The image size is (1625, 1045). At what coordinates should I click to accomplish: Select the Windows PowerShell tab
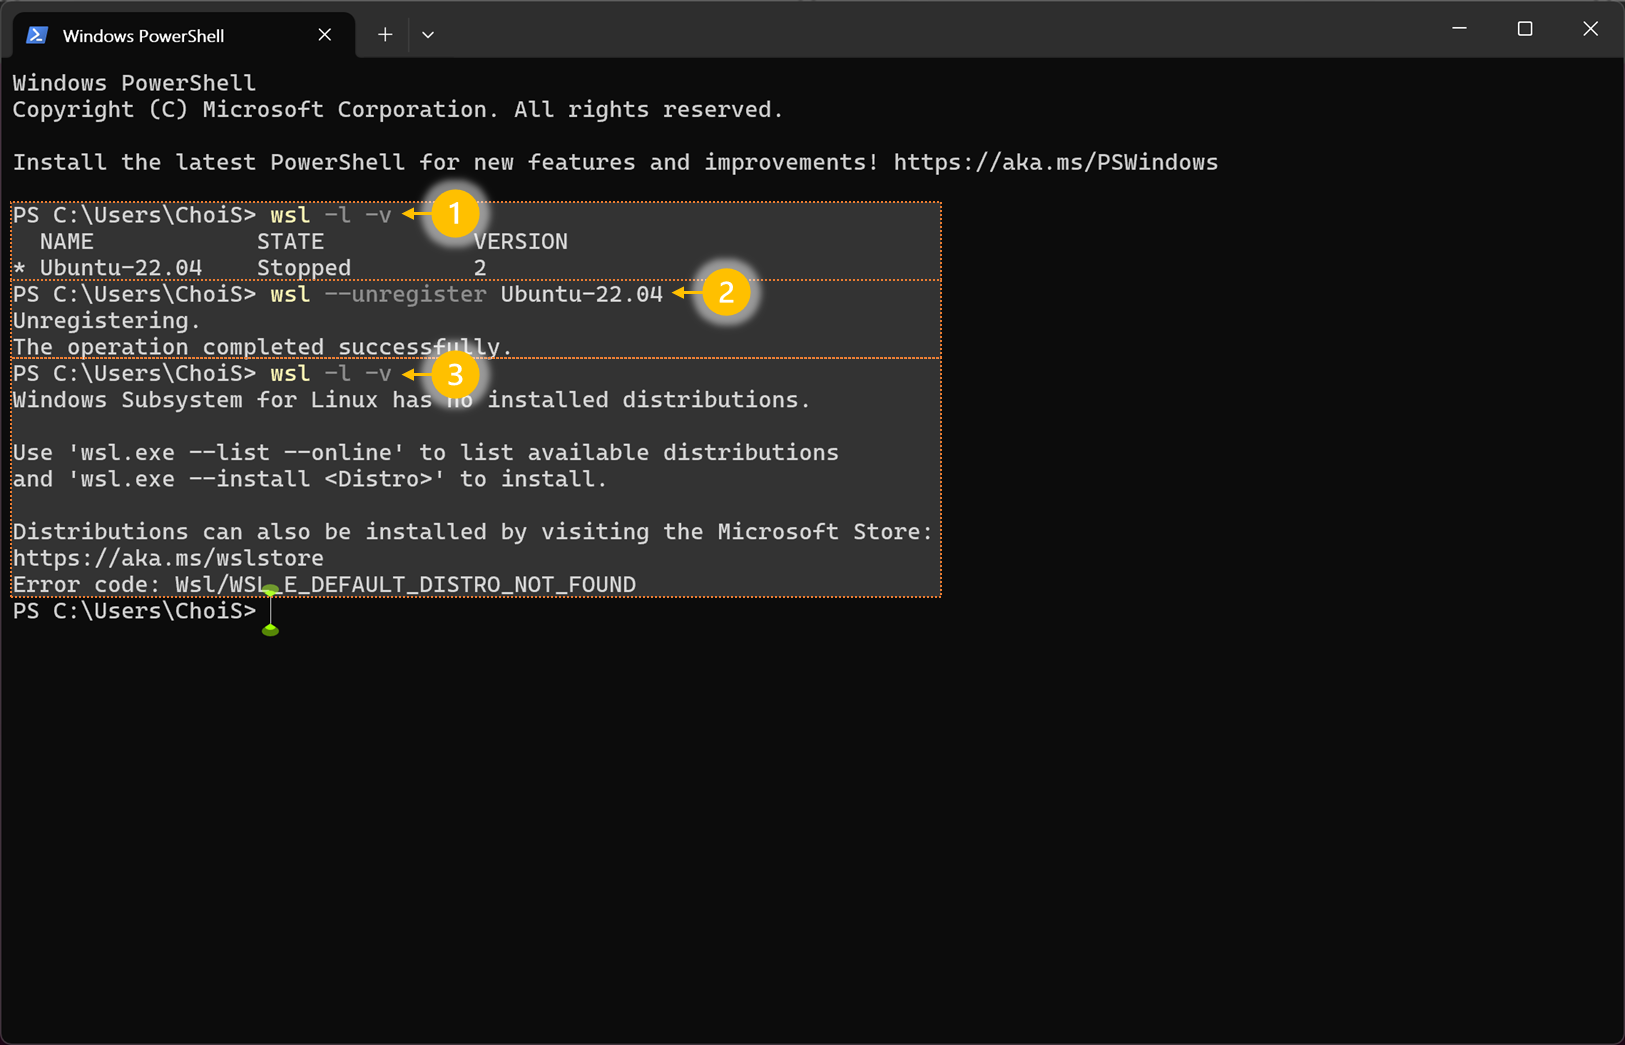184,35
